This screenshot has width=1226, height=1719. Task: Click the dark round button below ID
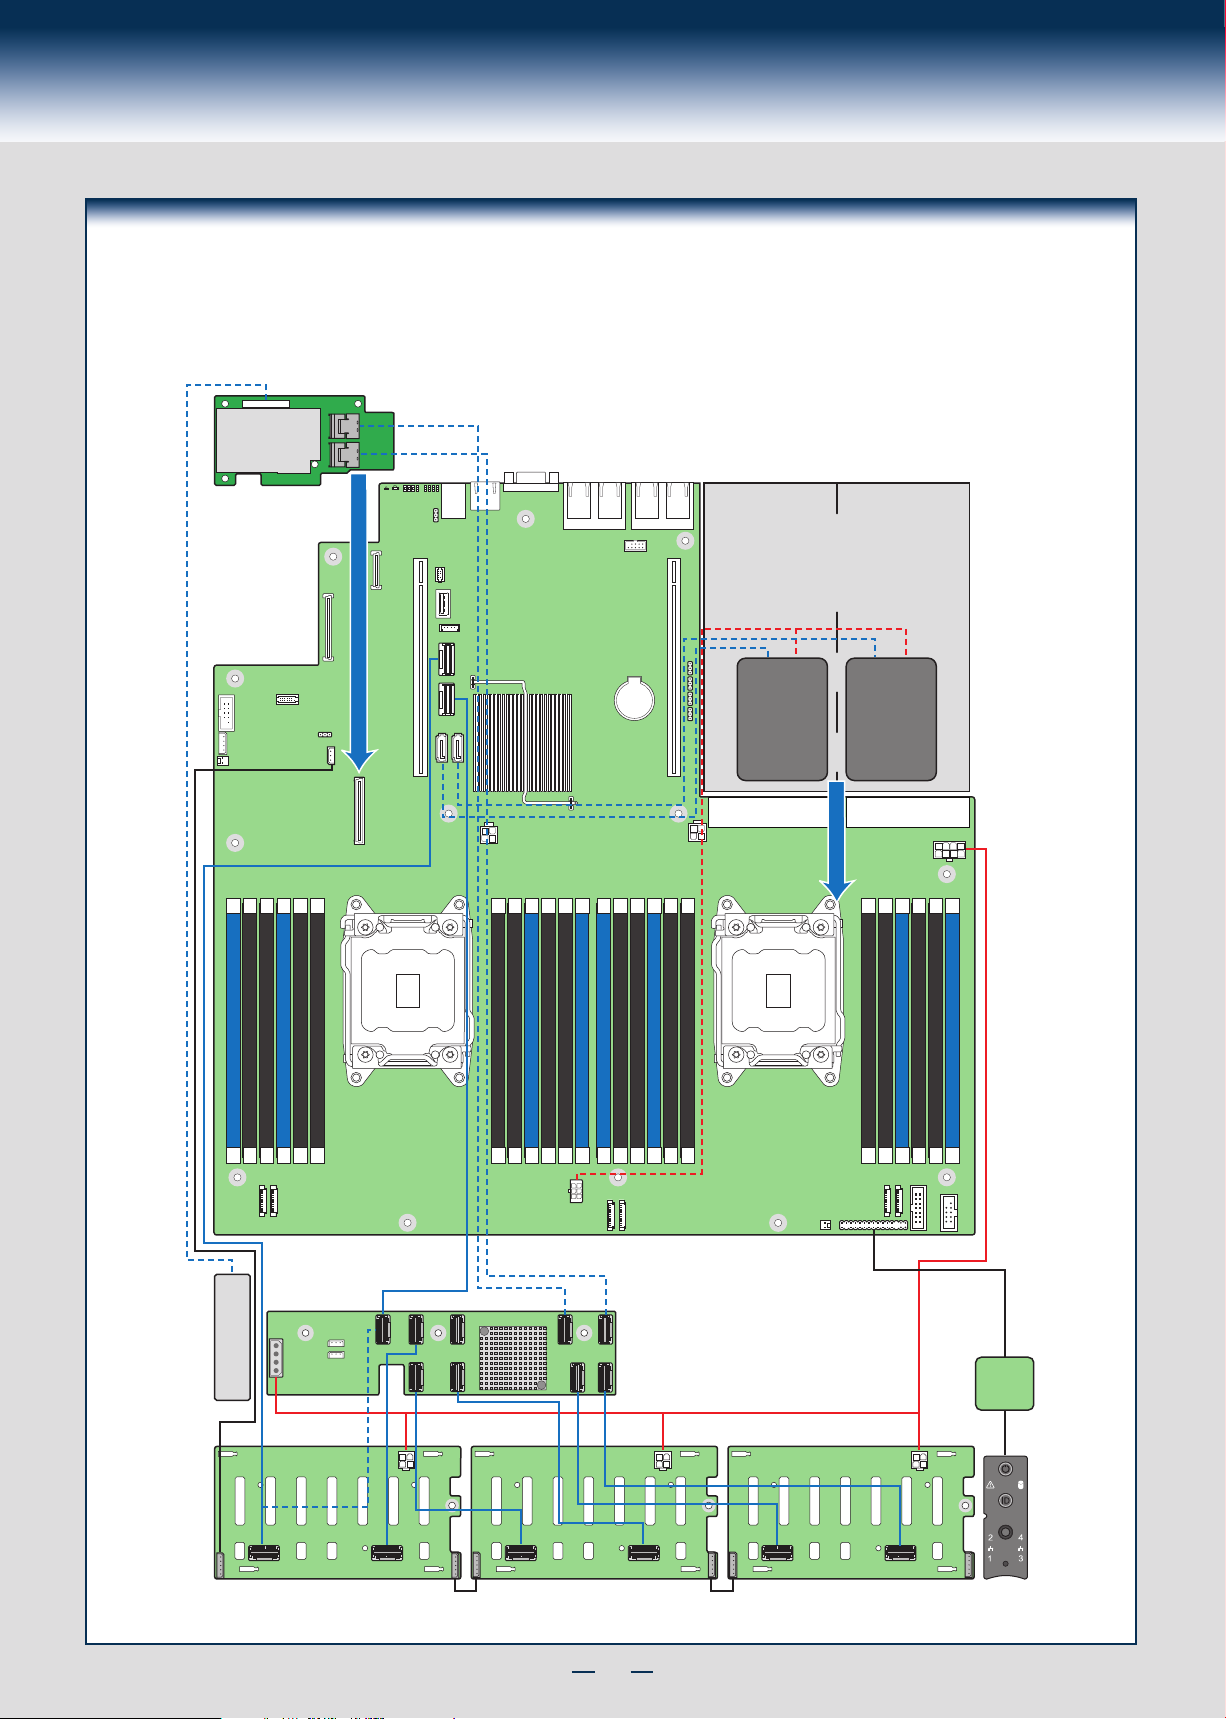click(1005, 1532)
